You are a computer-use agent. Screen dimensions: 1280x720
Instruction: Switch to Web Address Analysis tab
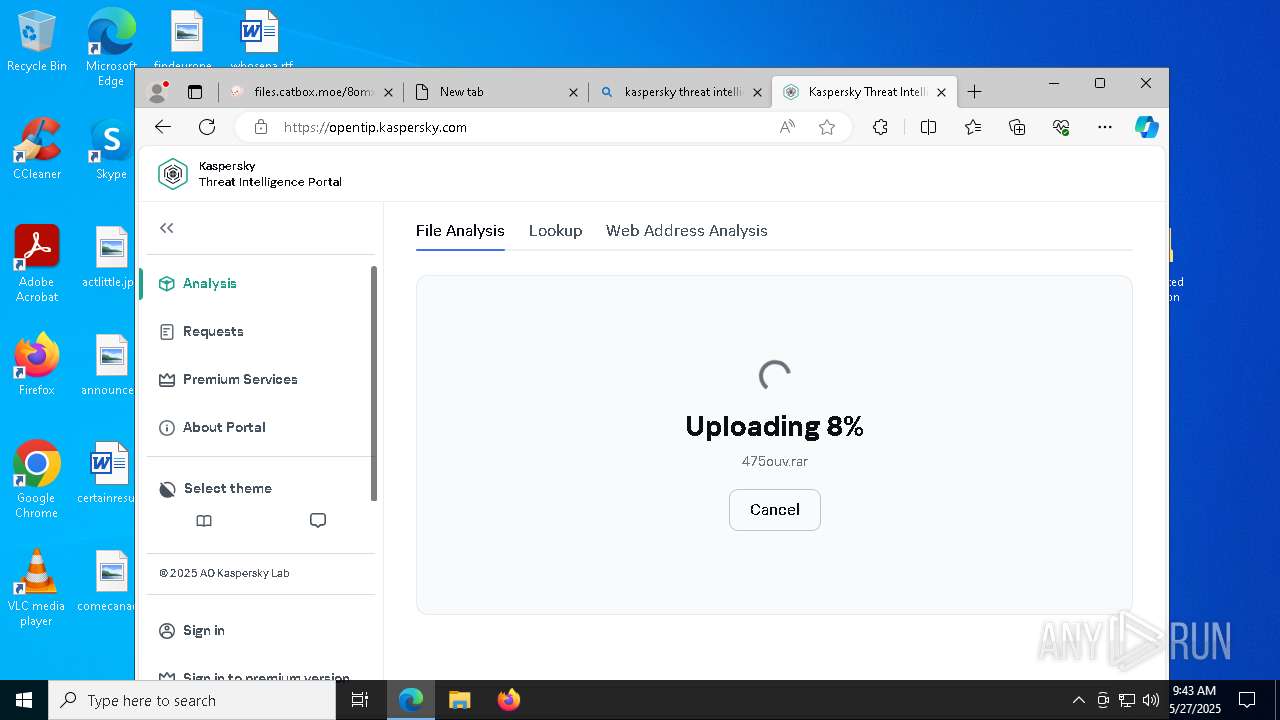tap(687, 230)
